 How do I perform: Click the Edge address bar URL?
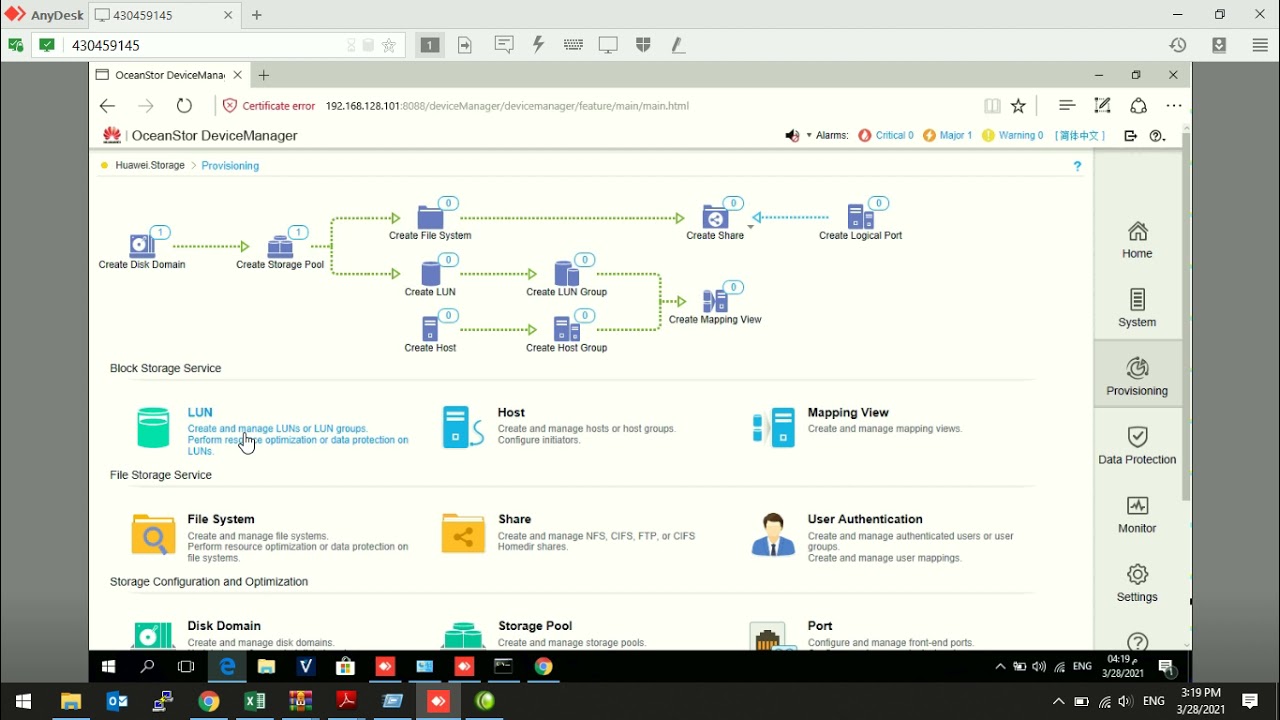coord(507,106)
